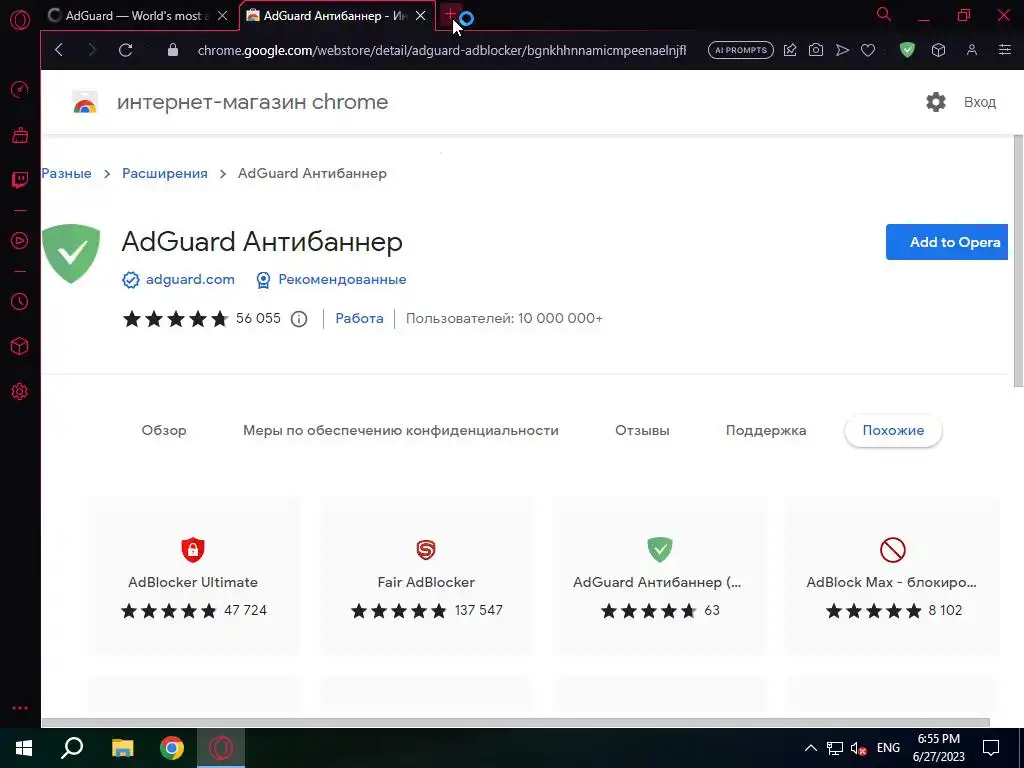Open Расширения breadcrumb link
The height and width of the screenshot is (768, 1024).
pos(165,174)
